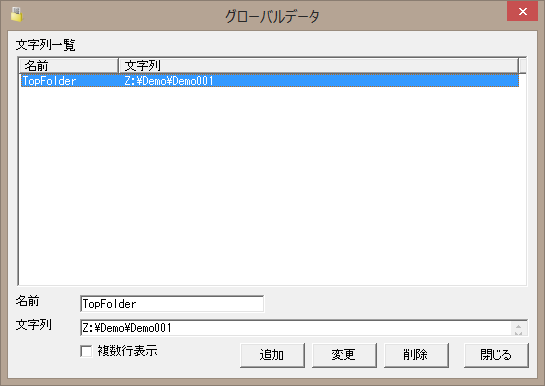Click the down arrow of 文字列 field
This screenshot has height=386, width=545.
point(519,333)
